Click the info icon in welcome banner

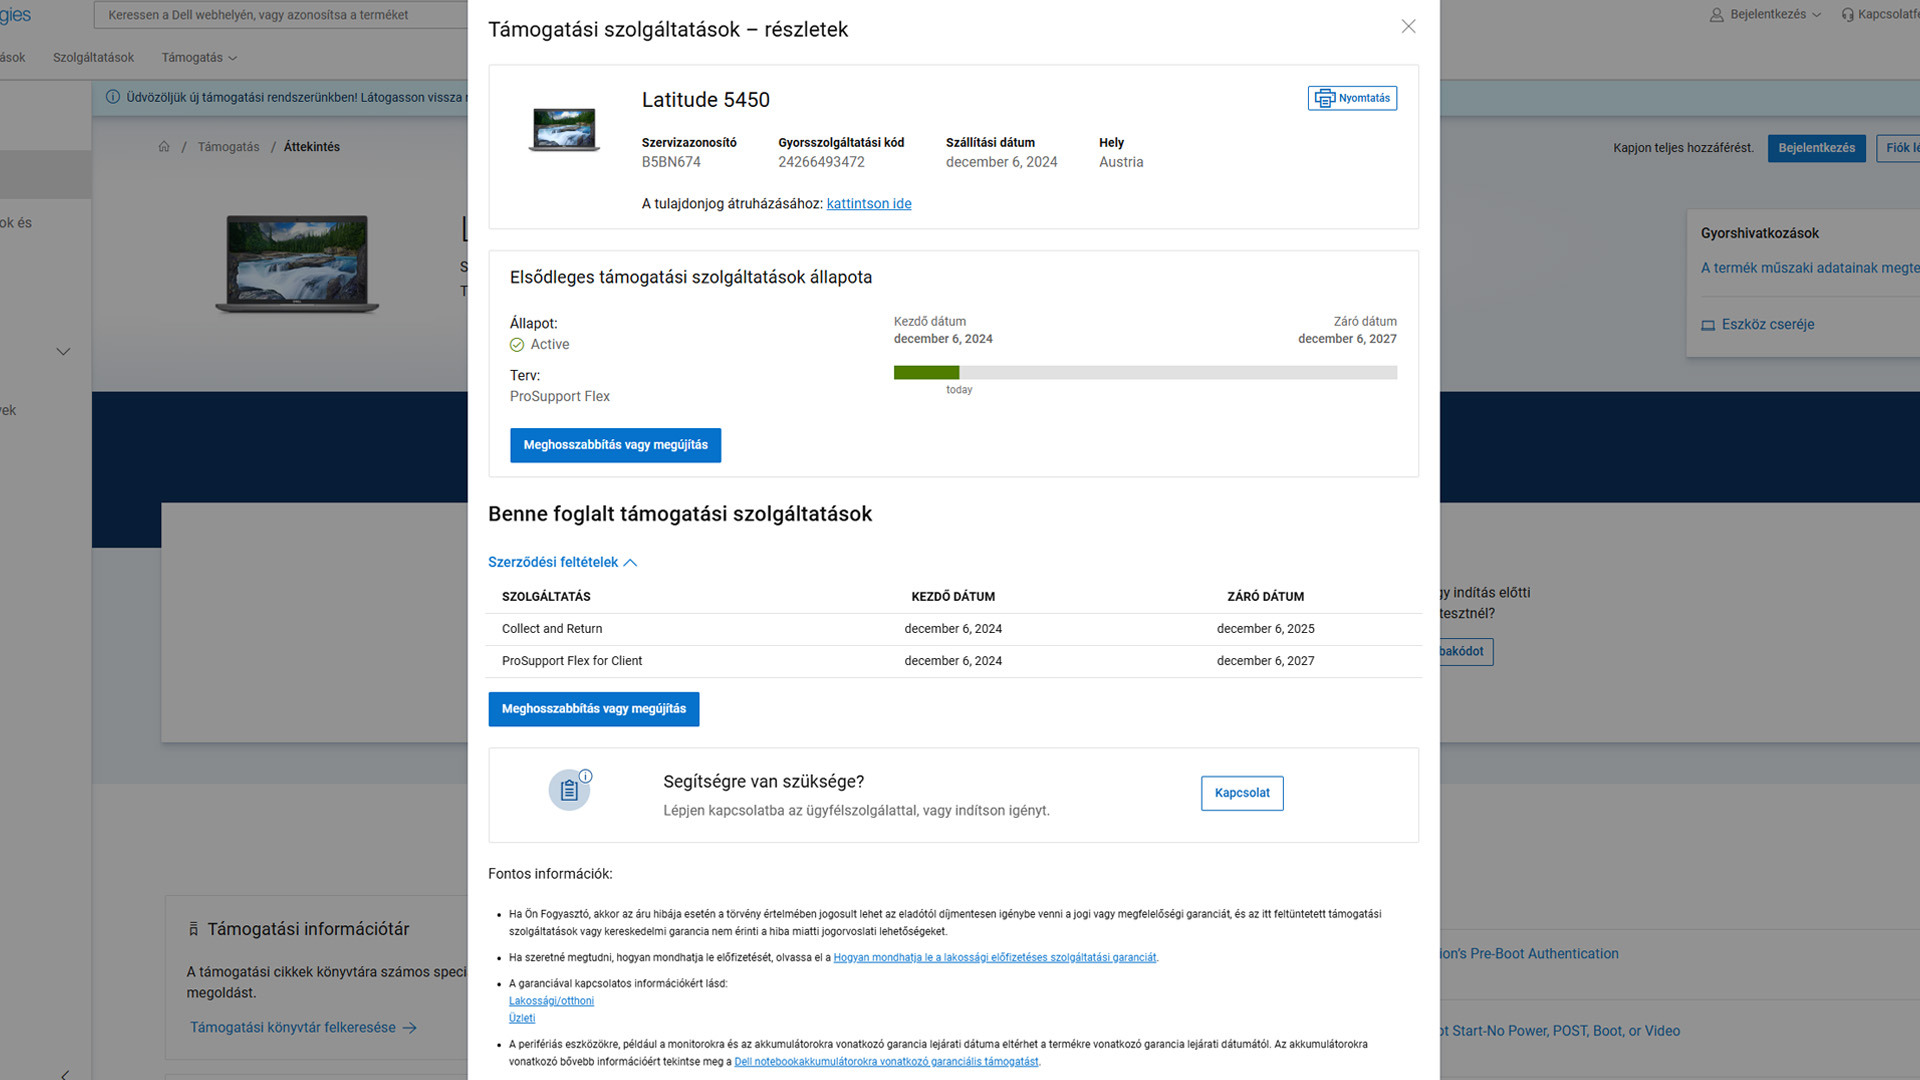click(113, 97)
